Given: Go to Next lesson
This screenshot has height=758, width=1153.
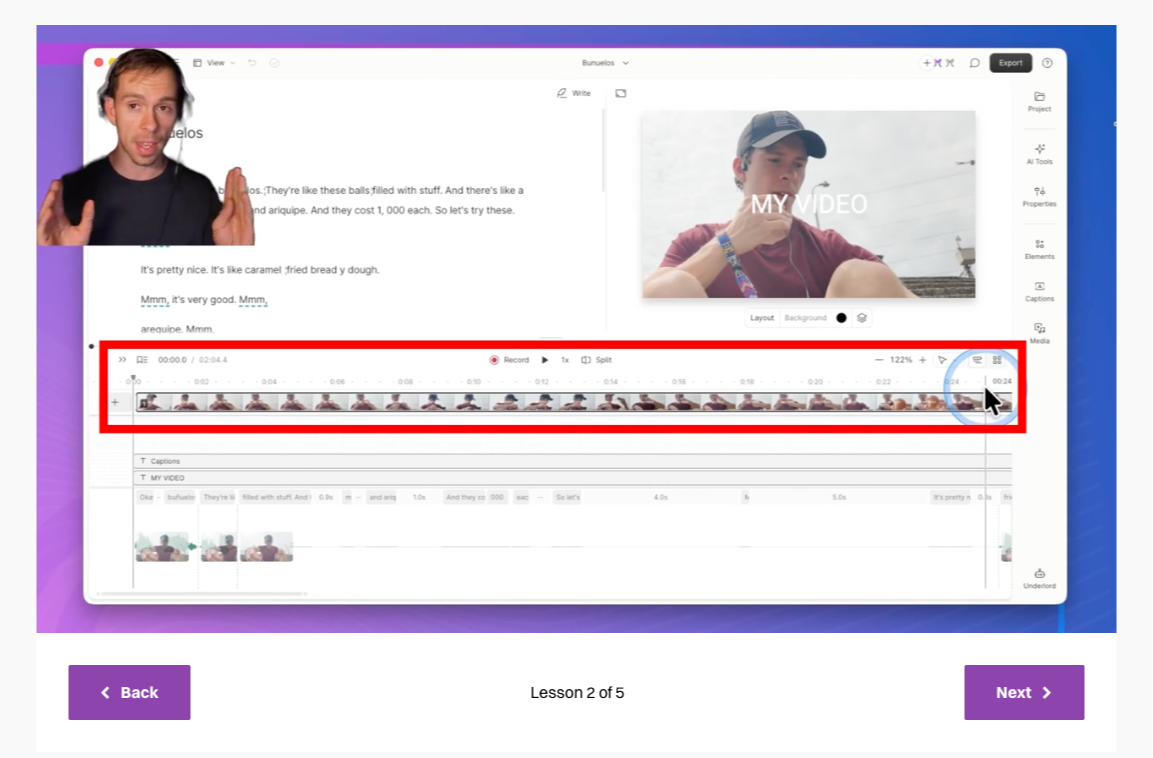Looking at the screenshot, I should coord(1024,693).
